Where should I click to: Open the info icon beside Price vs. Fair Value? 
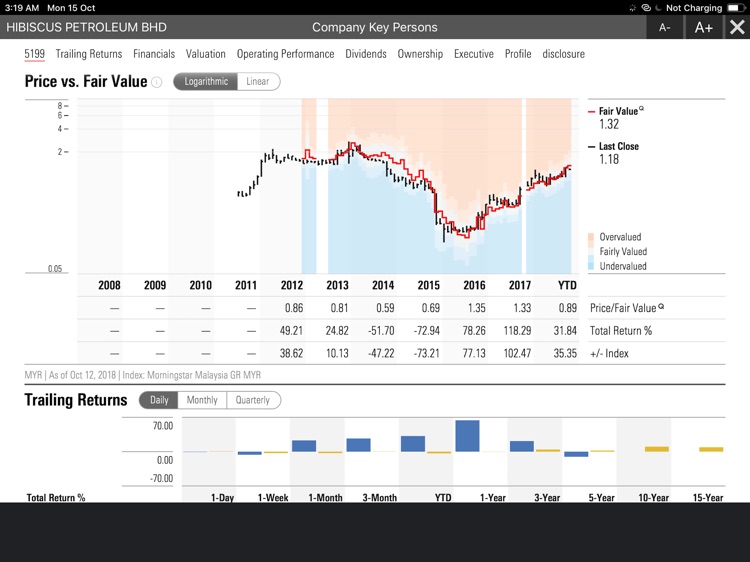pyautogui.click(x=156, y=82)
